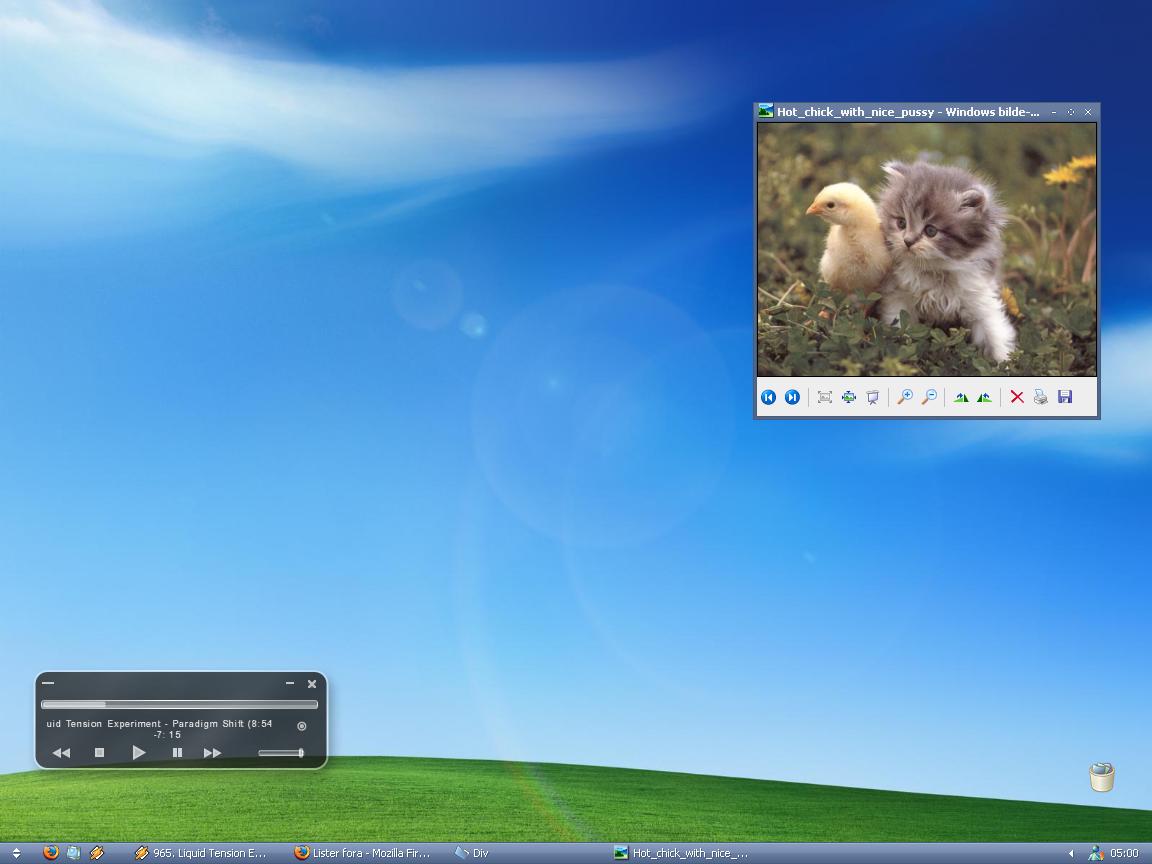The image size is (1152, 864).
Task: Minimize the Windows picture viewer window
Action: 1054,112
